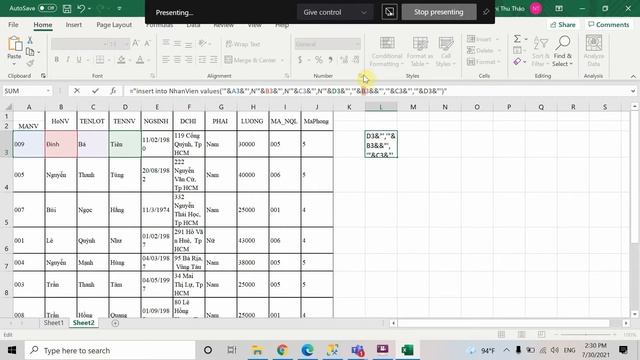Screen dimensions: 640x360
Task: Click the Share button
Action: [562, 24]
